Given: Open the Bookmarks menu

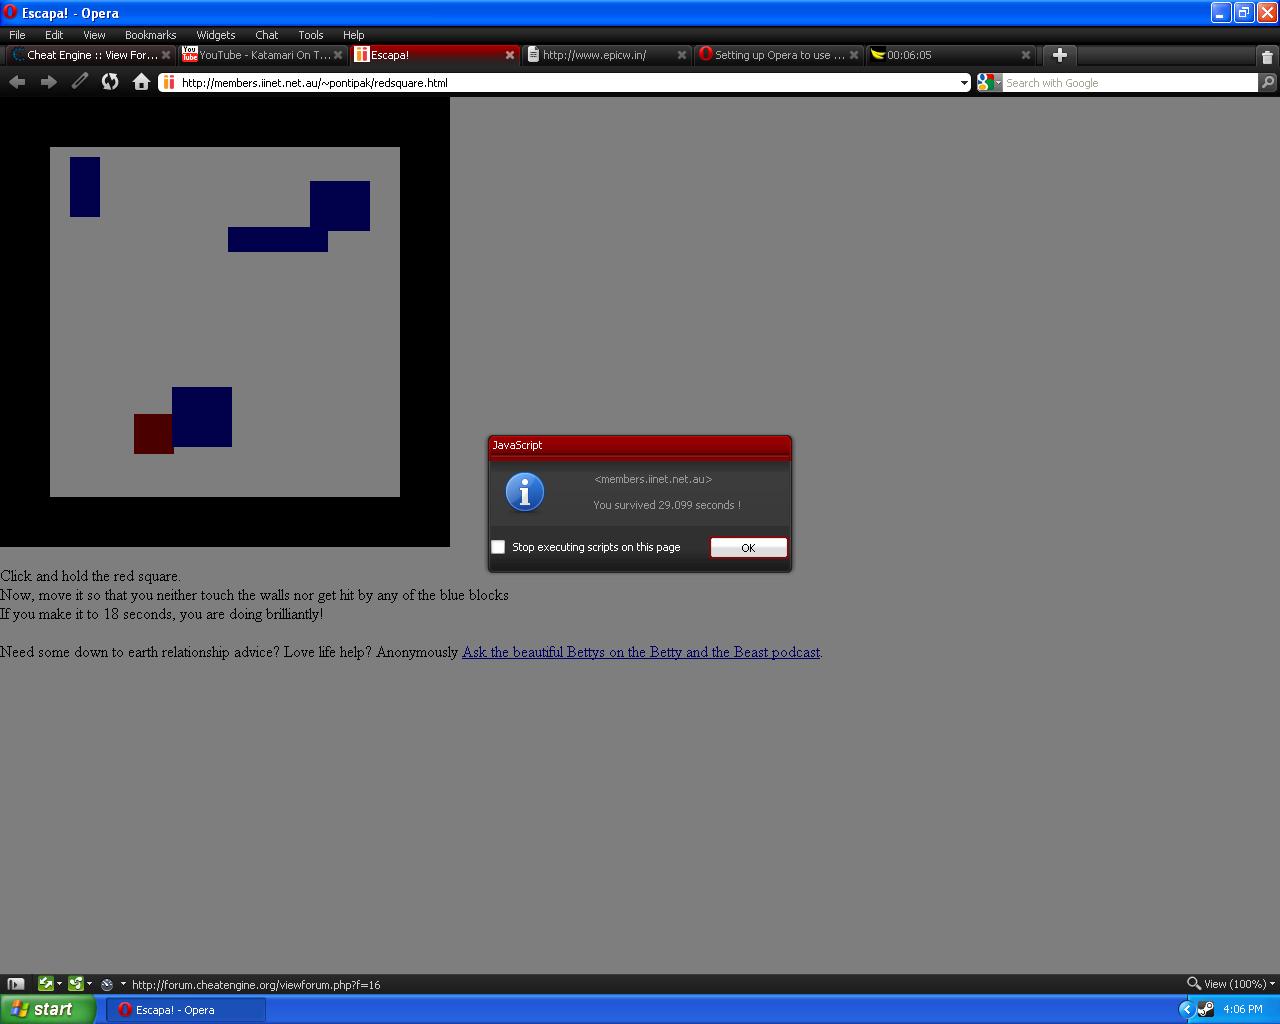Looking at the screenshot, I should coord(150,35).
